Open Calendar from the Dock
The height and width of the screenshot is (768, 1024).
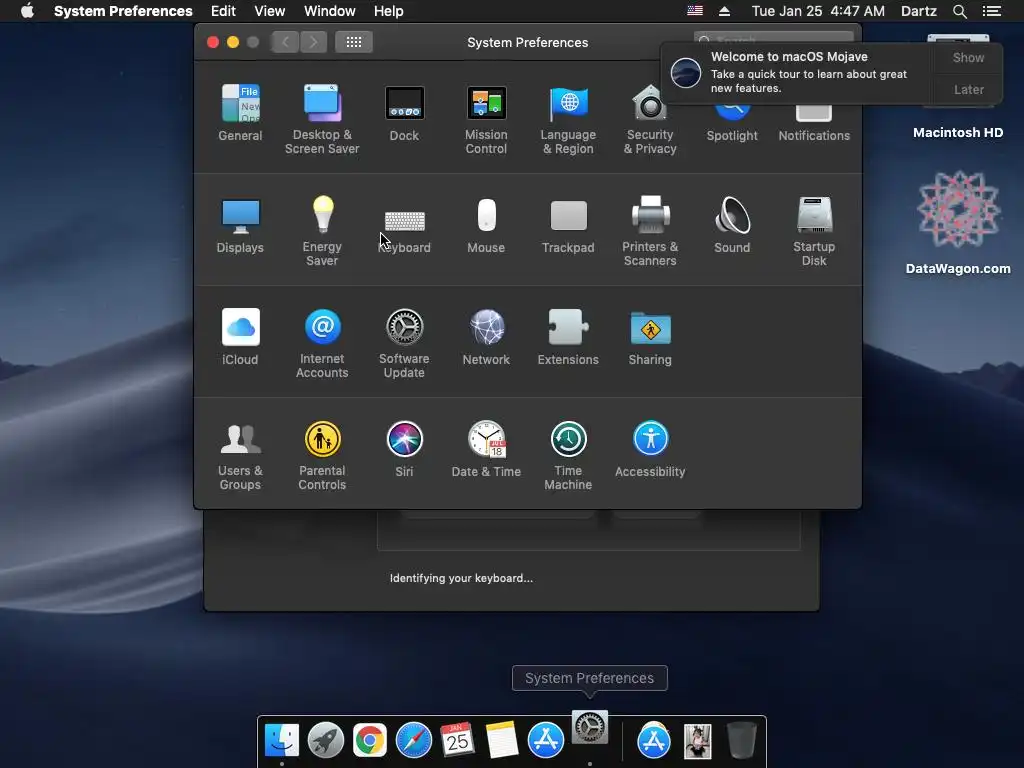pos(457,740)
